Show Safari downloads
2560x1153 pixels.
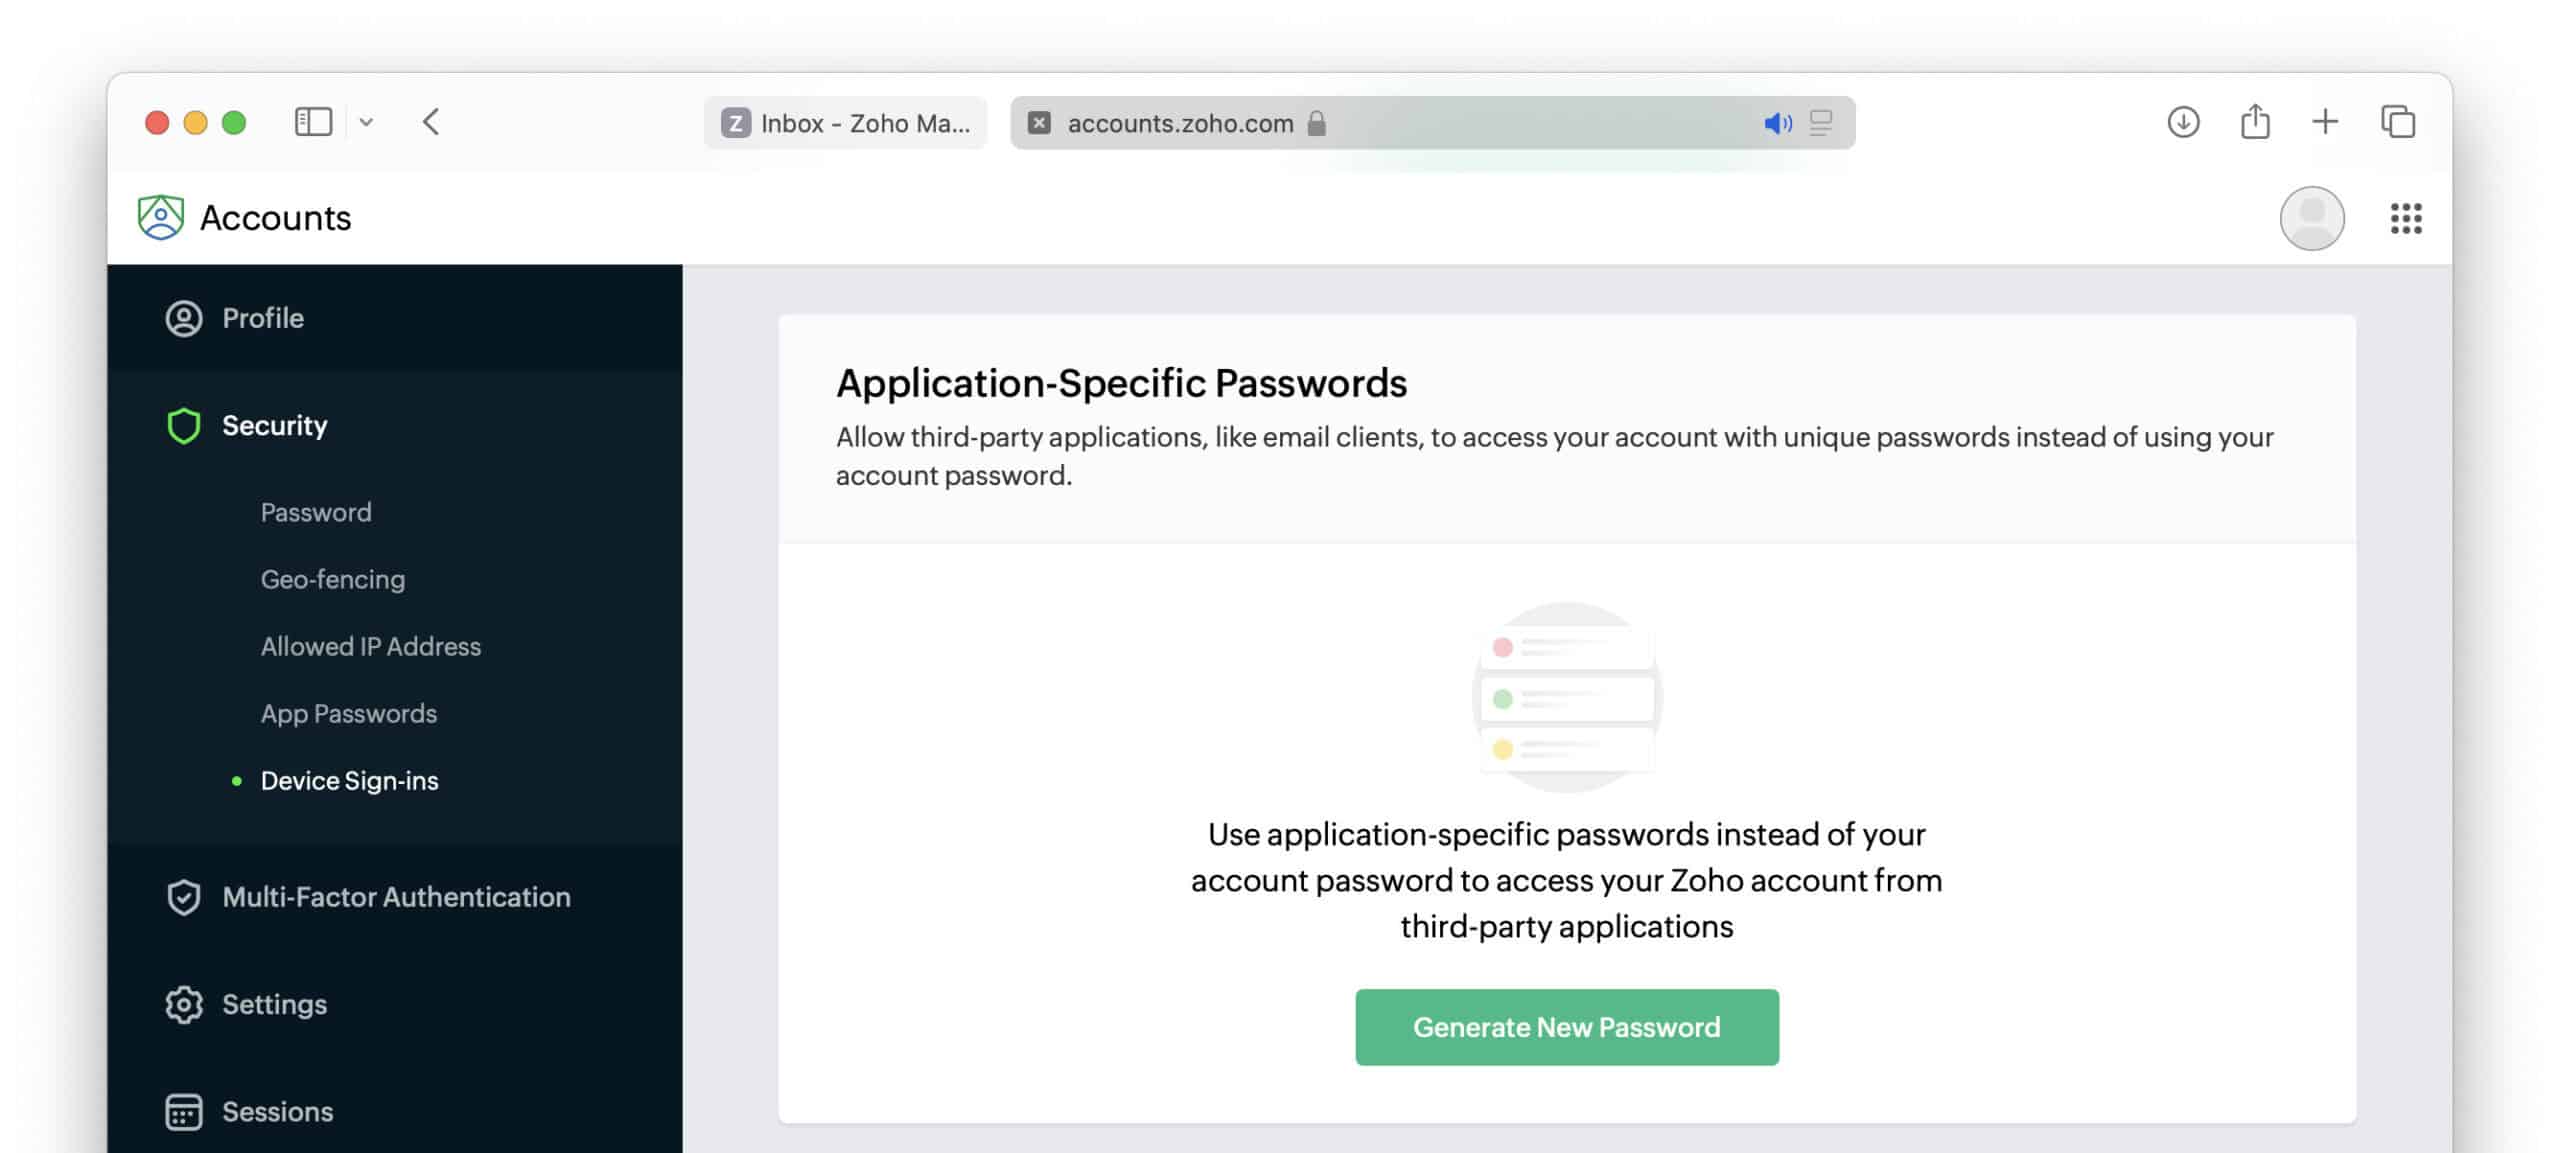click(2183, 123)
